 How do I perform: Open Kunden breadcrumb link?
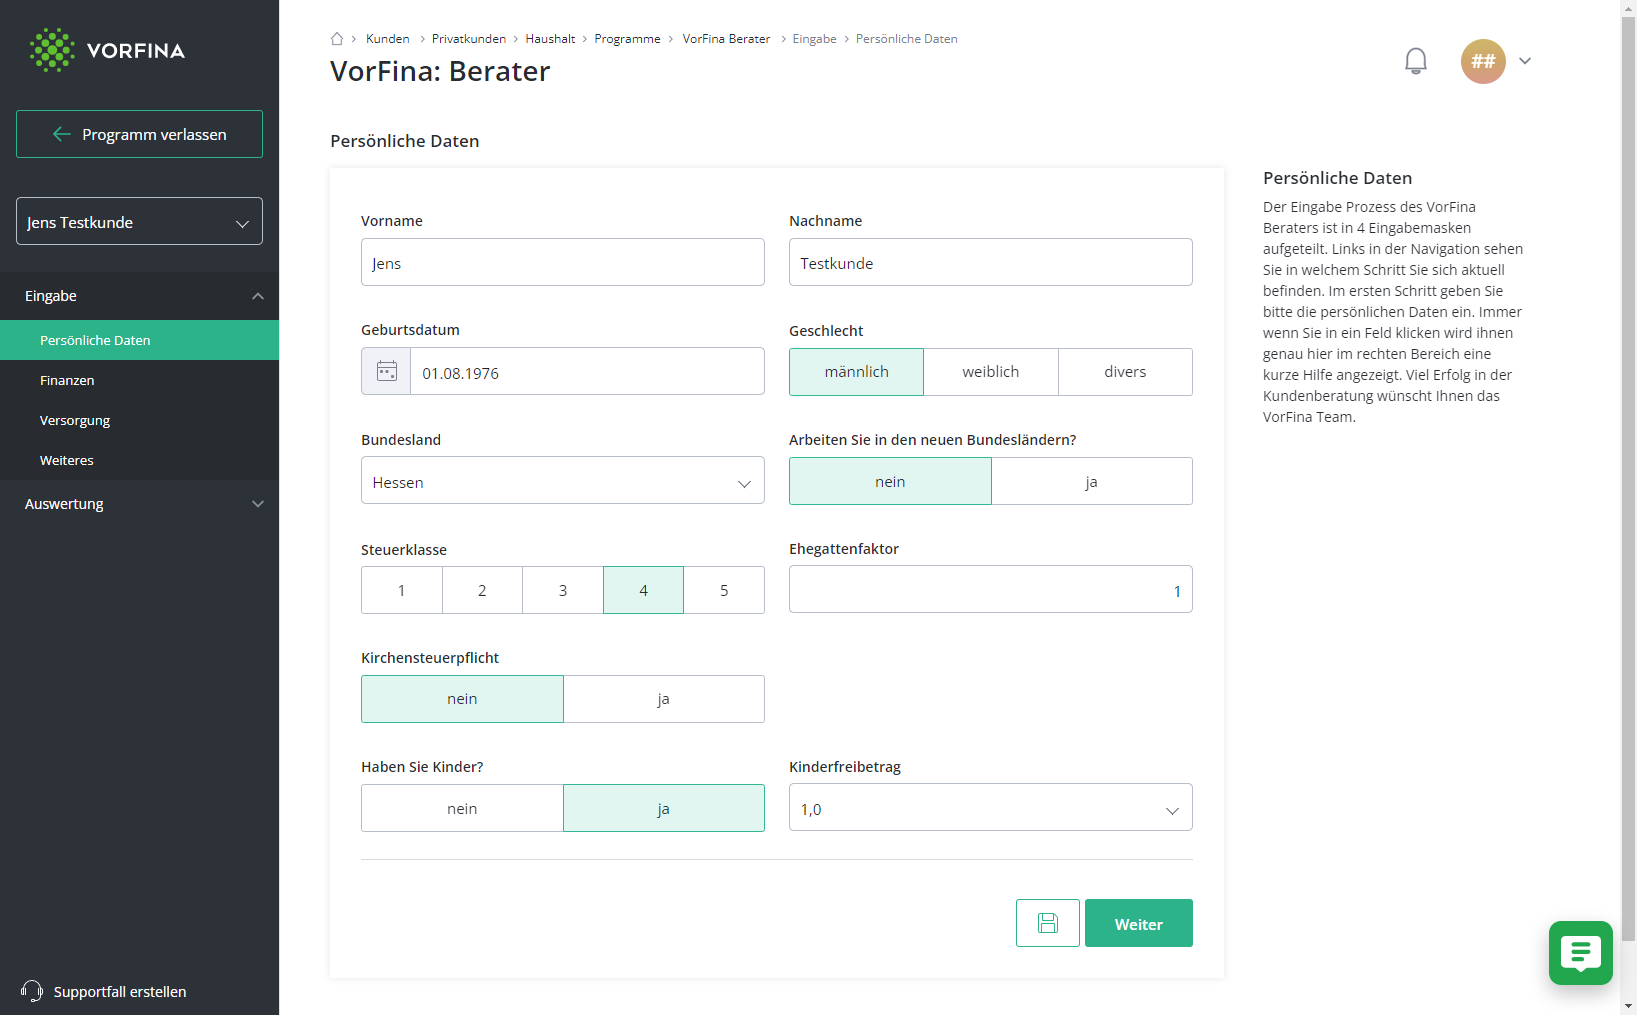click(x=388, y=39)
